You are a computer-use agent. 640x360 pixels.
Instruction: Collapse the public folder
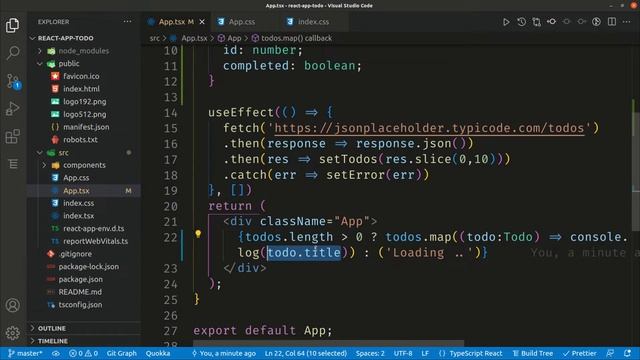click(84, 64)
